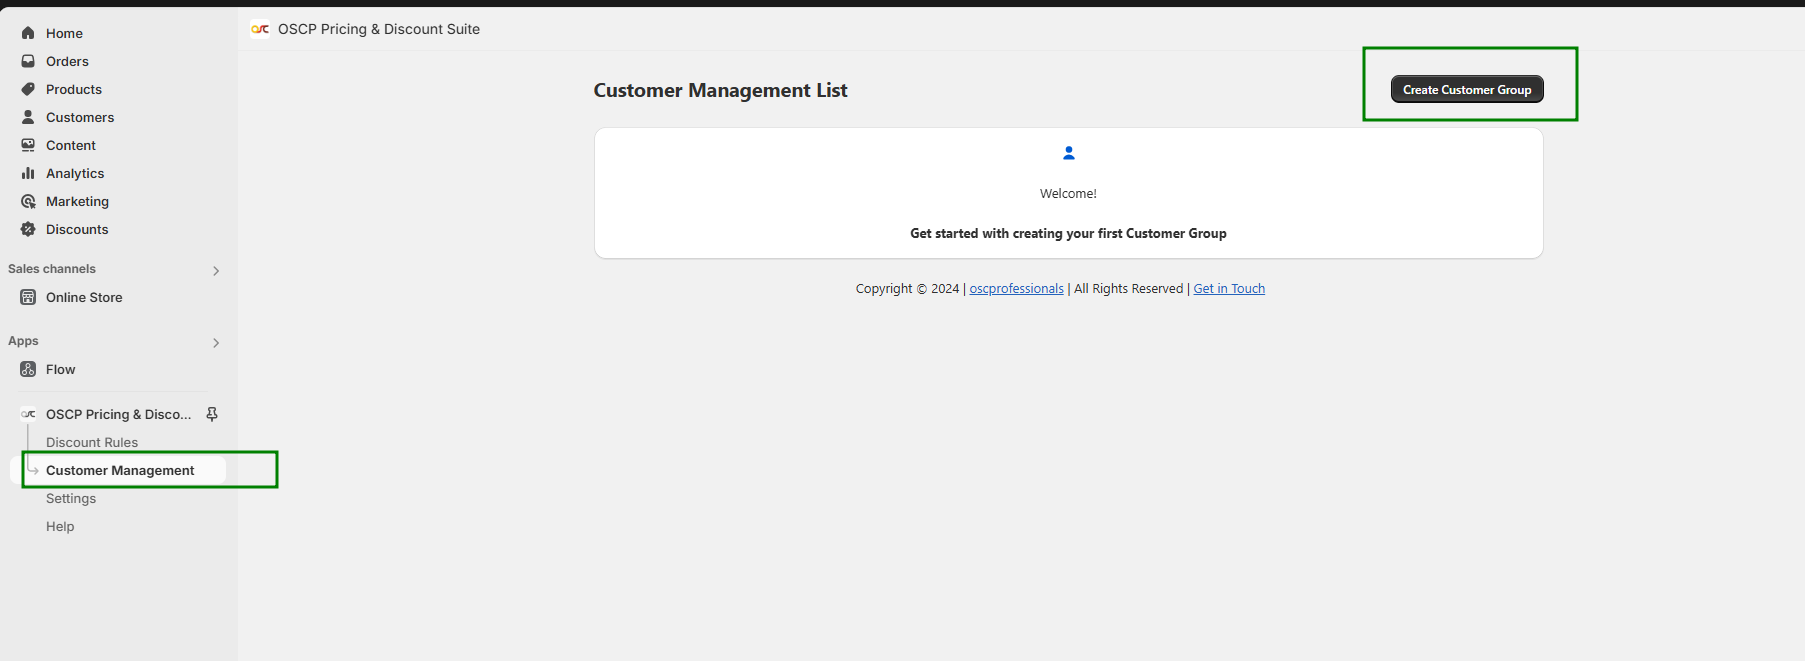Click the Content icon in sidebar
The width and height of the screenshot is (1805, 661).
(28, 145)
